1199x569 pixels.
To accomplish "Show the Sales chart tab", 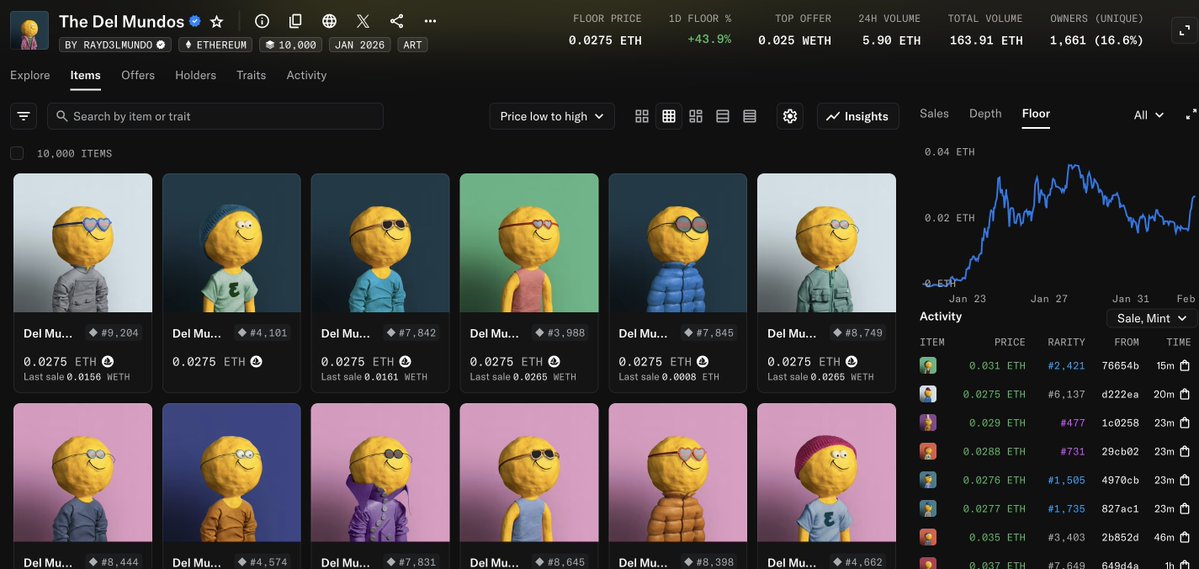I will [934, 113].
